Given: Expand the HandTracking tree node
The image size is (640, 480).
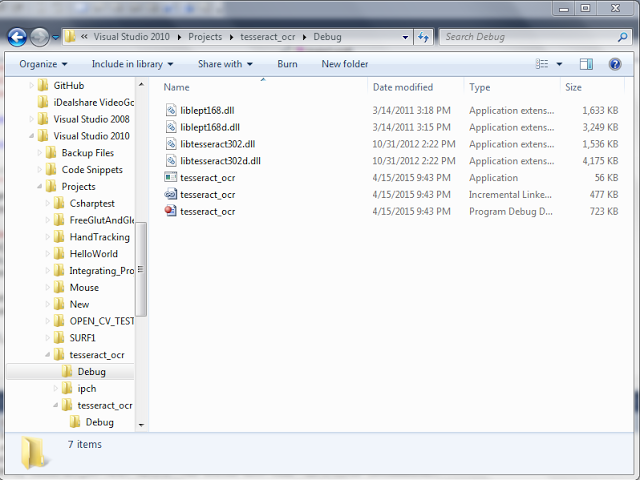Looking at the screenshot, I should click(48, 237).
